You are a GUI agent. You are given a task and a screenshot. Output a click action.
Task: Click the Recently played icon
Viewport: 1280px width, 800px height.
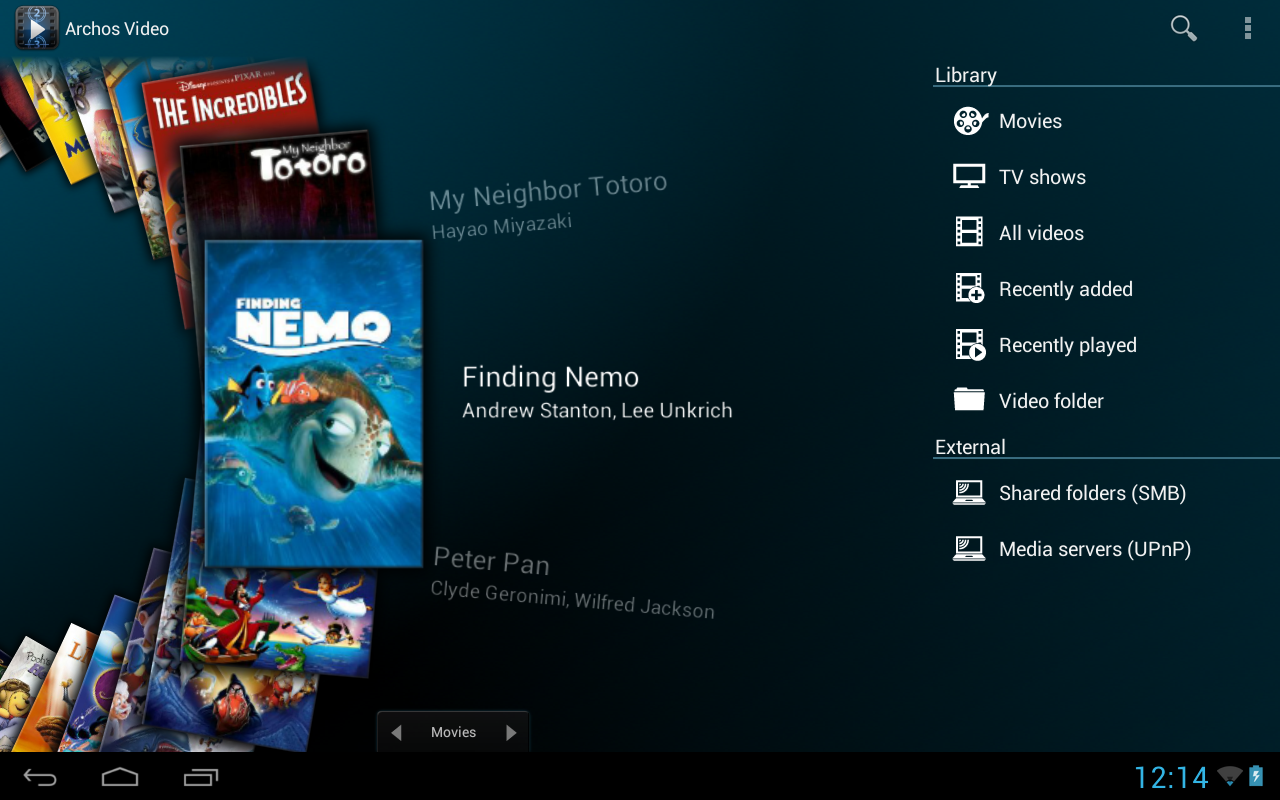tap(969, 345)
